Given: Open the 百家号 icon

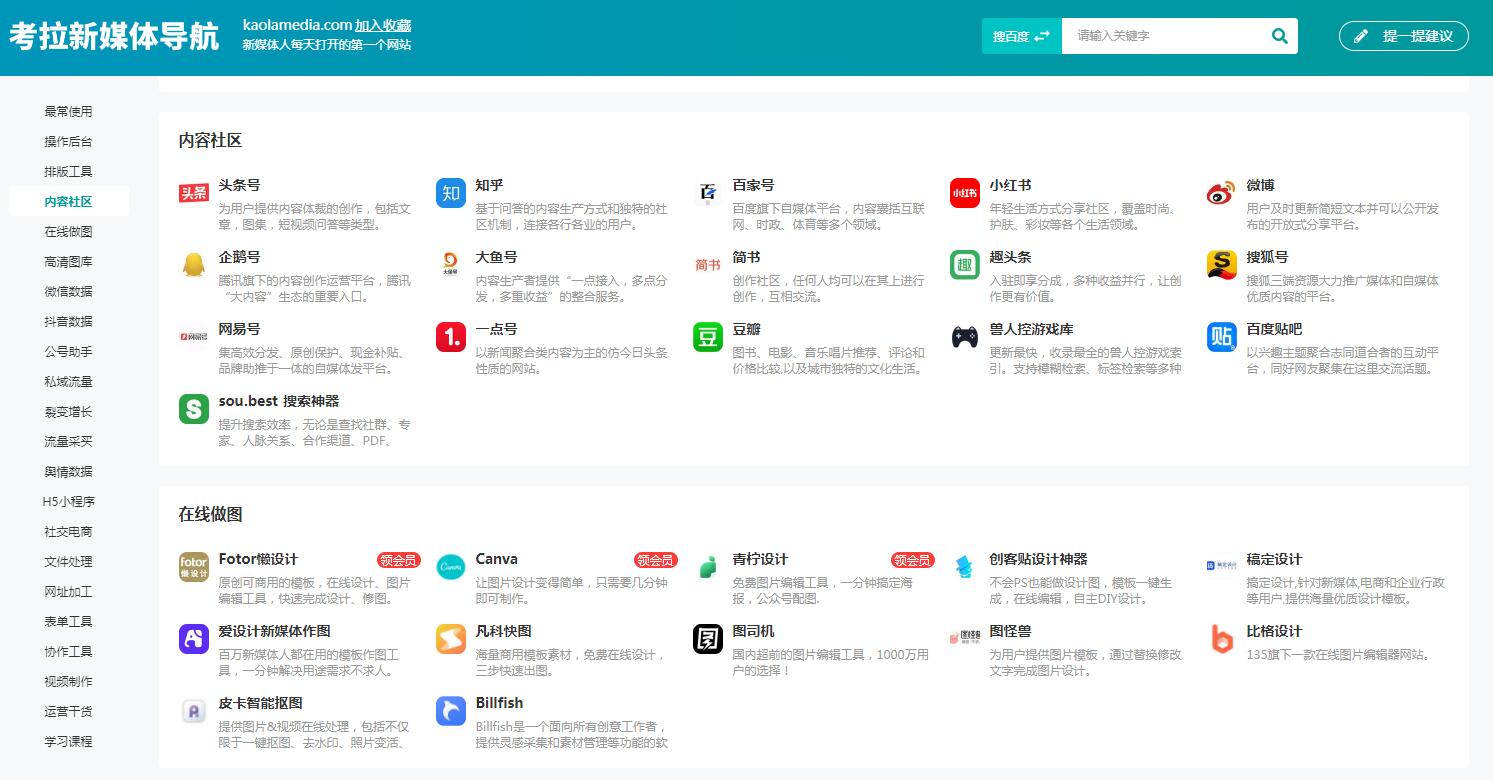Looking at the screenshot, I should coord(708,193).
